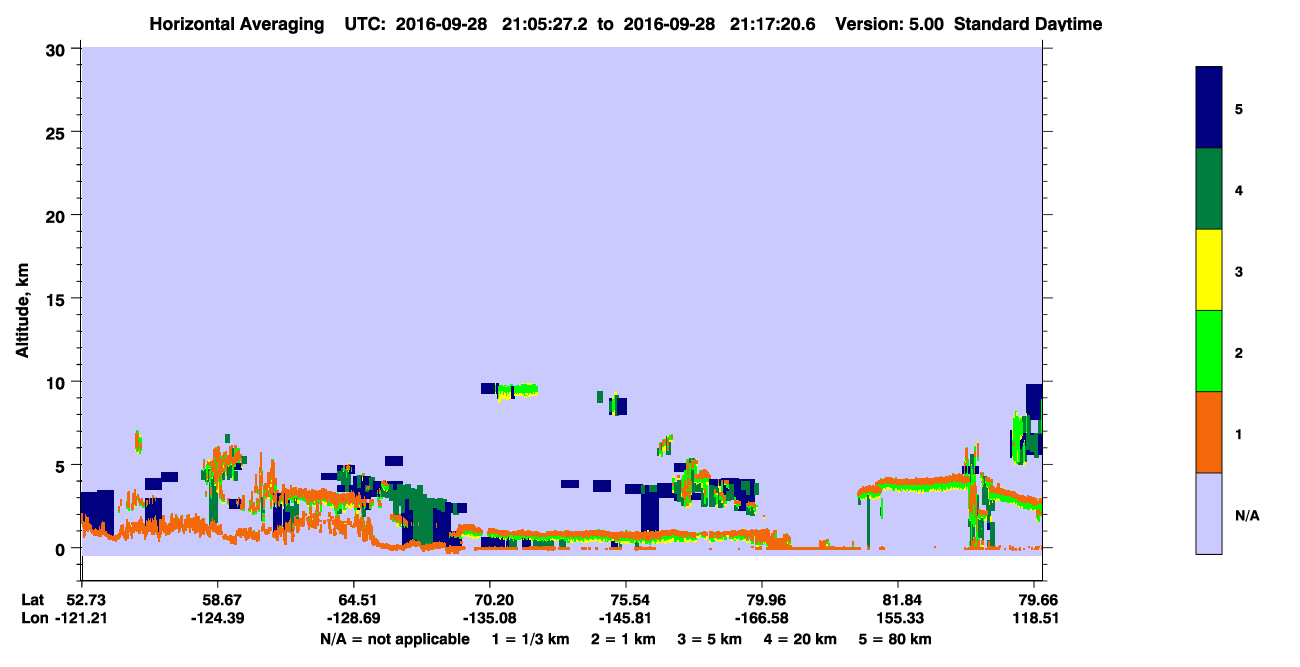Click the 'Lon' row label
This screenshot has width=1300, height=667.
click(x=33, y=617)
